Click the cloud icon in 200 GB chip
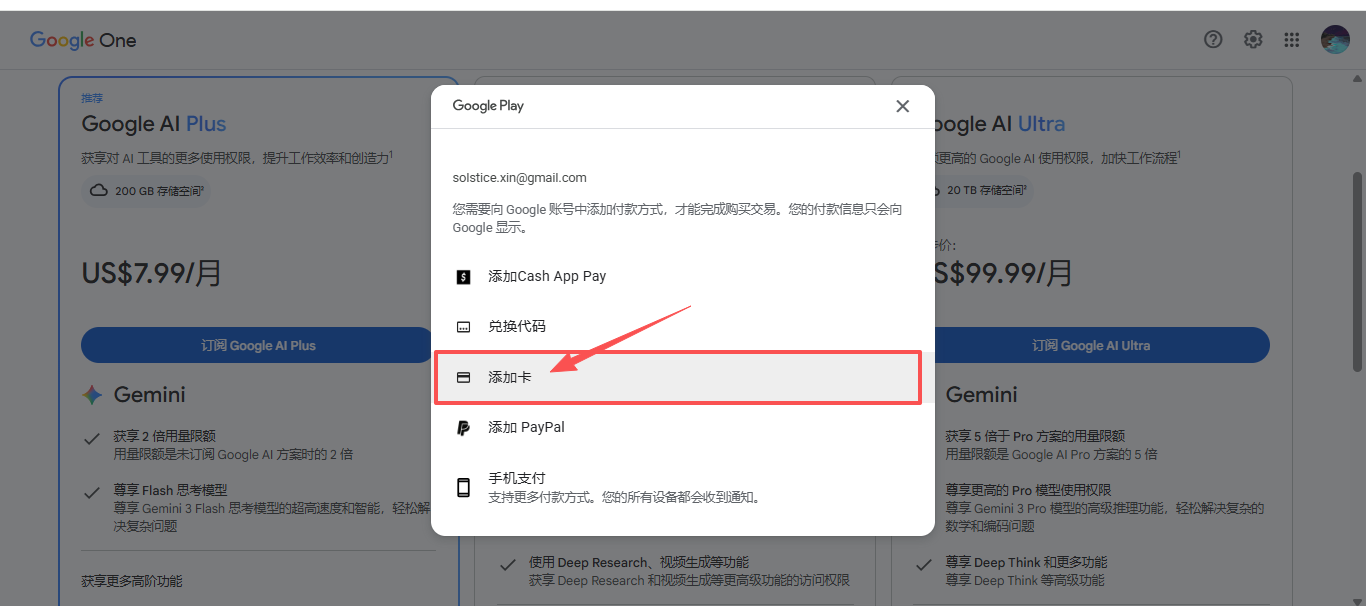Viewport: 1366px width, 606px height. [99, 191]
